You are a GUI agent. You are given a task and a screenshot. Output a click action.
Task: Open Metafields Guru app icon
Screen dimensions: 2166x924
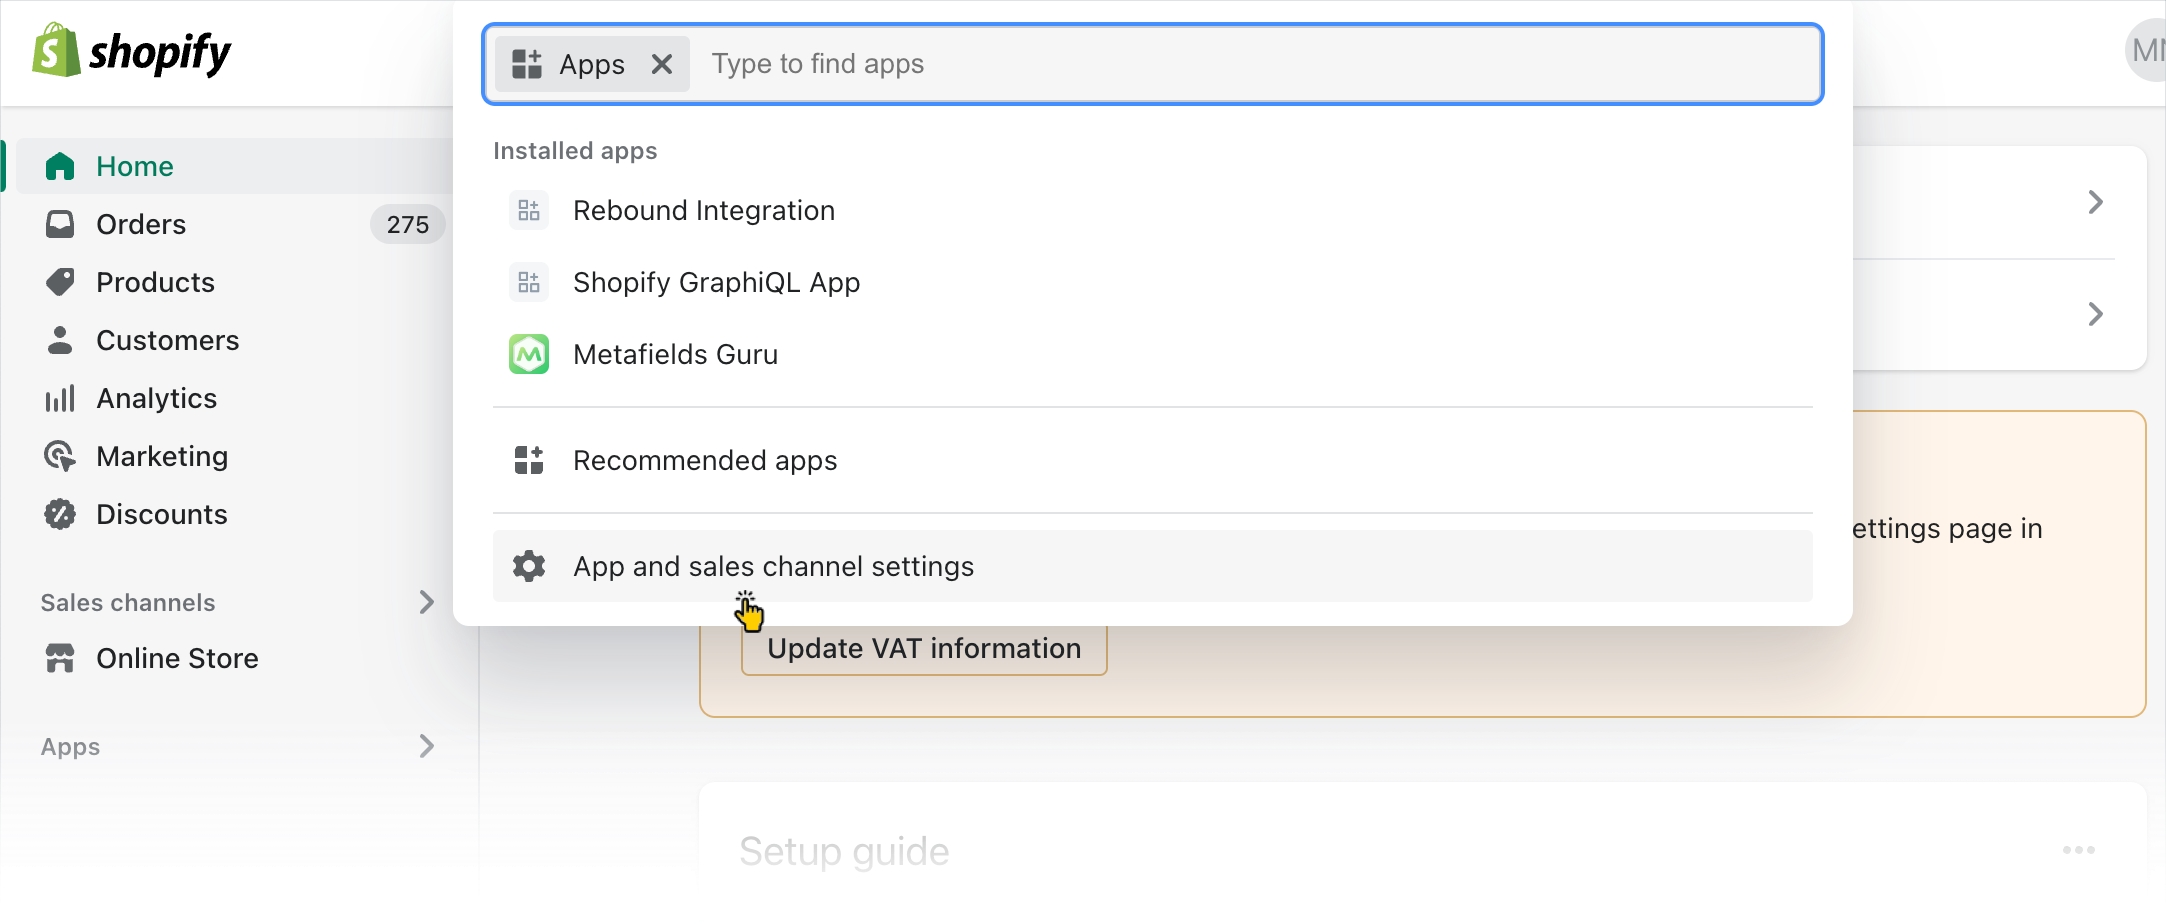click(x=528, y=354)
